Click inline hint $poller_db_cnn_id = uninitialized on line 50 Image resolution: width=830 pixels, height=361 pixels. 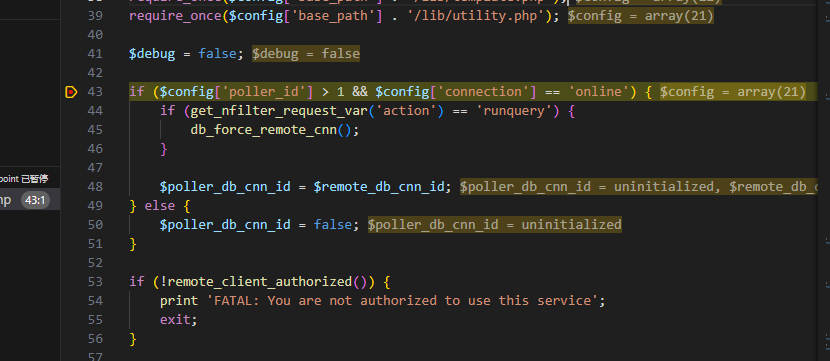(494, 224)
